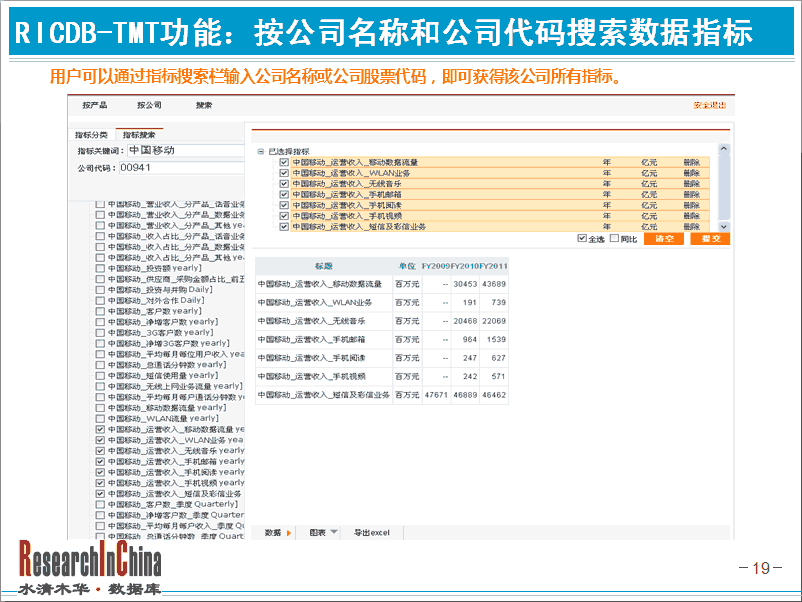Check the 净增客户数 yearly checkbox

(100, 322)
